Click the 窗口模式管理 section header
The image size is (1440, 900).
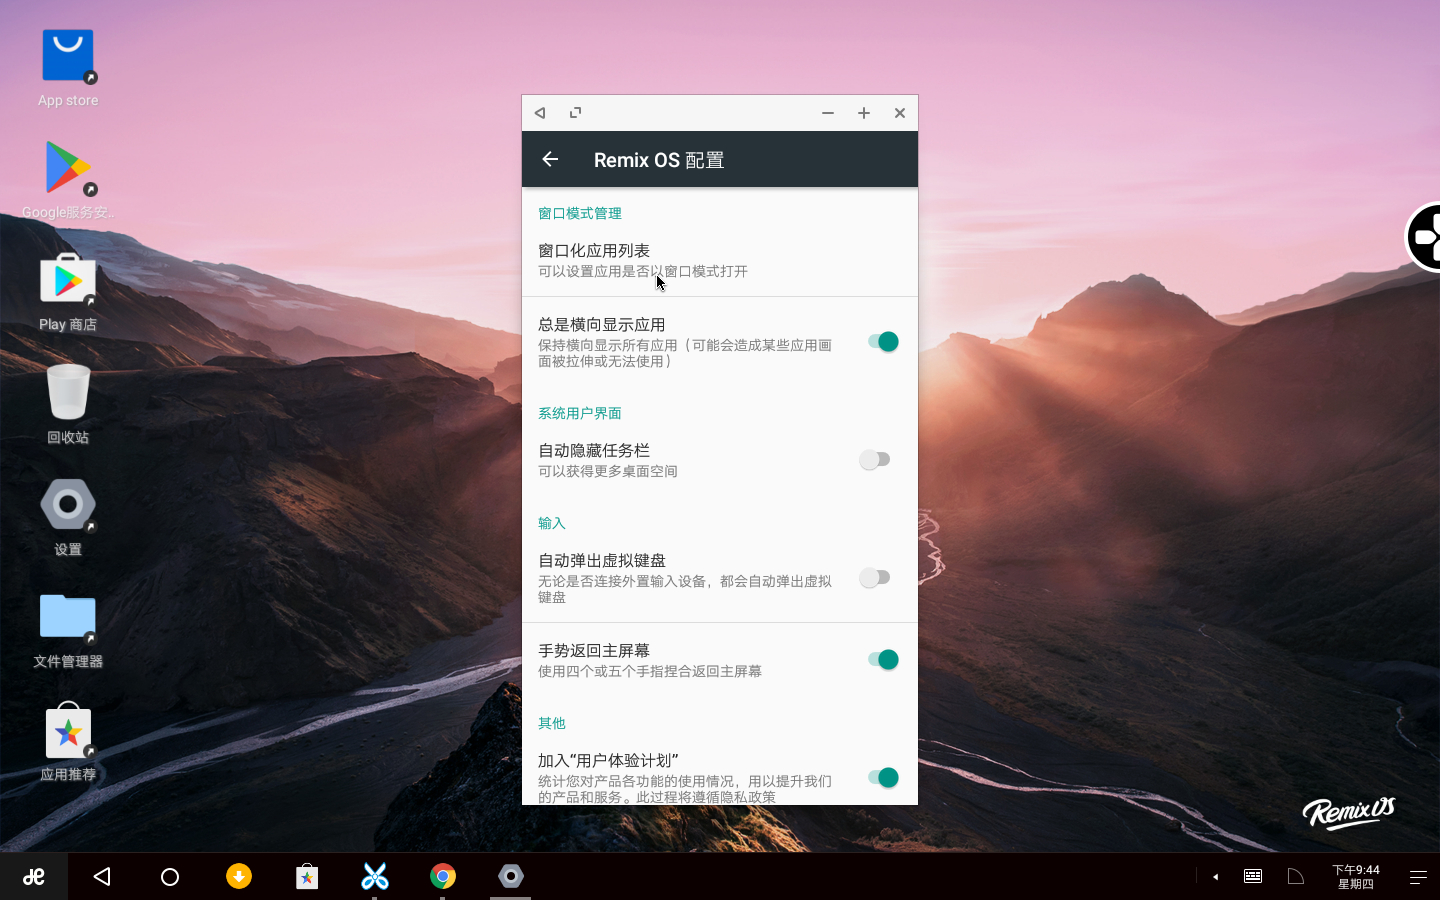pos(580,213)
